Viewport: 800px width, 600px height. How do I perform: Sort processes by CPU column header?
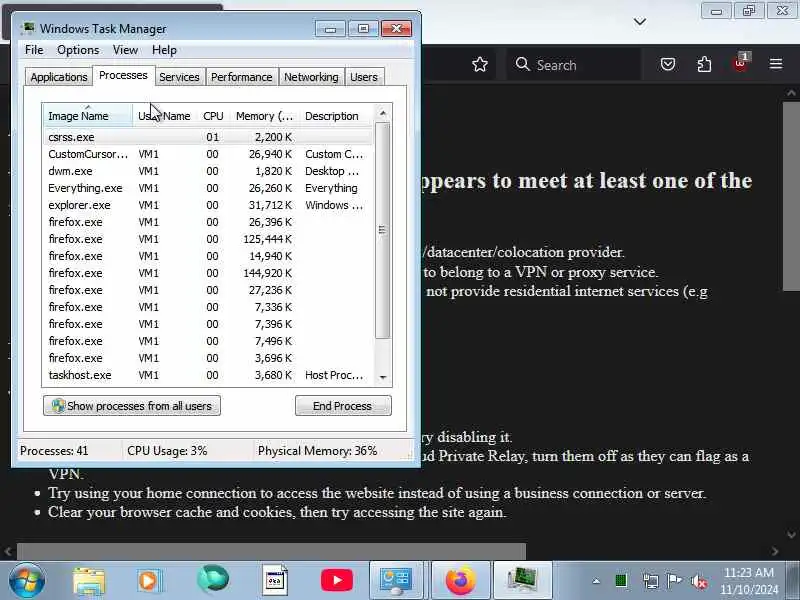[x=213, y=116]
